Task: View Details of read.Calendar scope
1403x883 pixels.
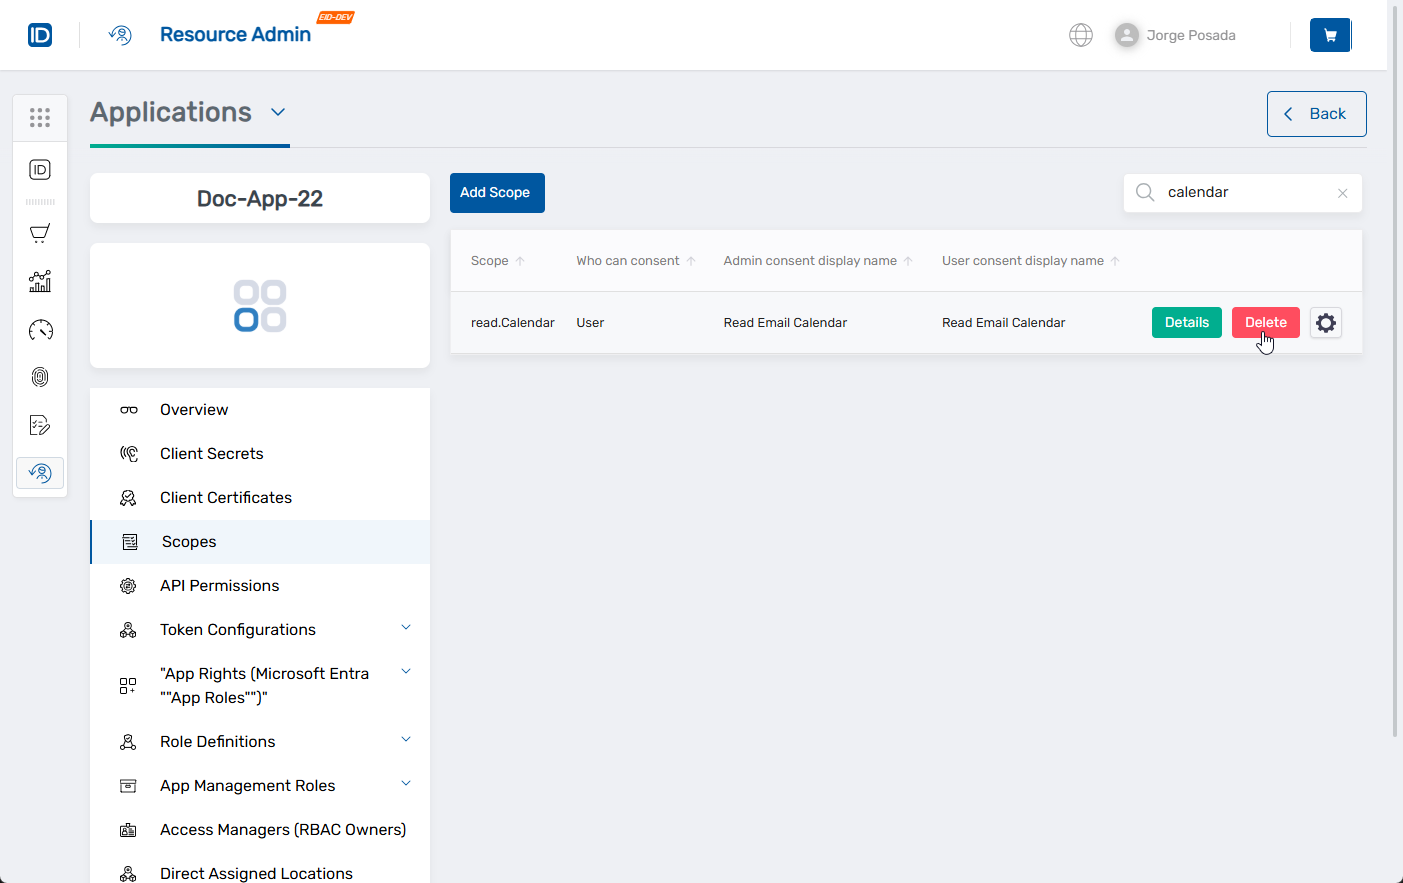Action: pyautogui.click(x=1186, y=323)
